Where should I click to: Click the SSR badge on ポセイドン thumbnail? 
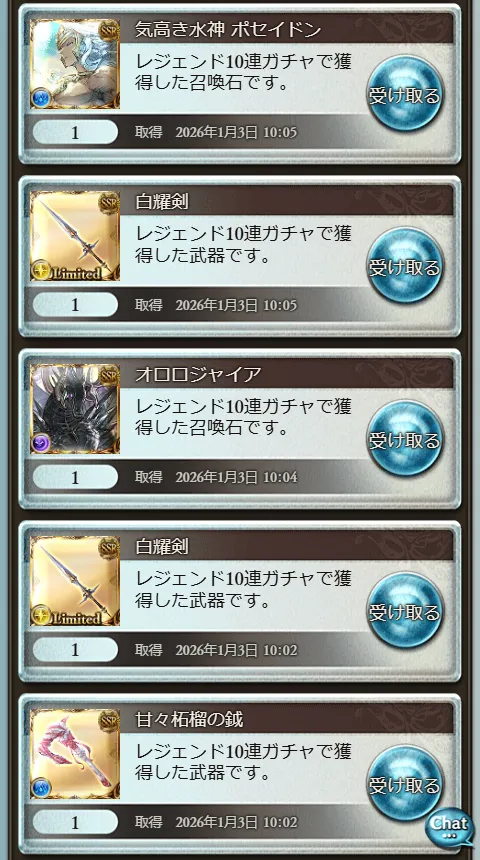pyautogui.click(x=109, y=30)
